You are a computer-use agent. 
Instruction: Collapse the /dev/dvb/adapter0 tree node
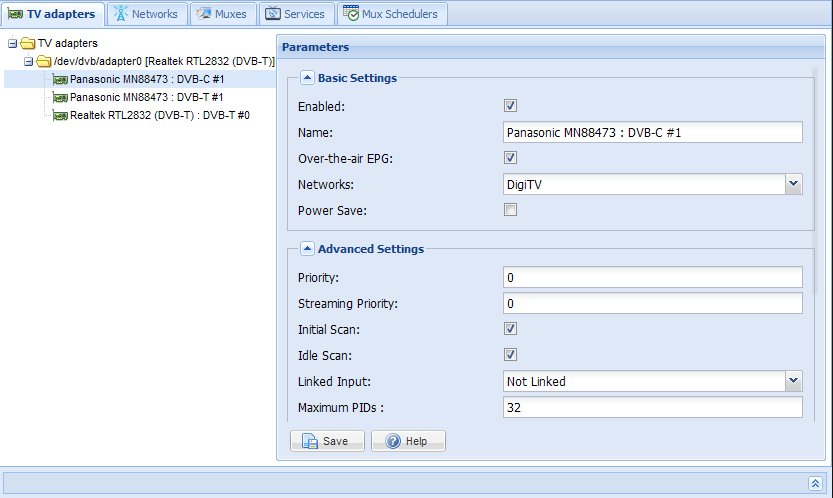[x=29, y=62]
